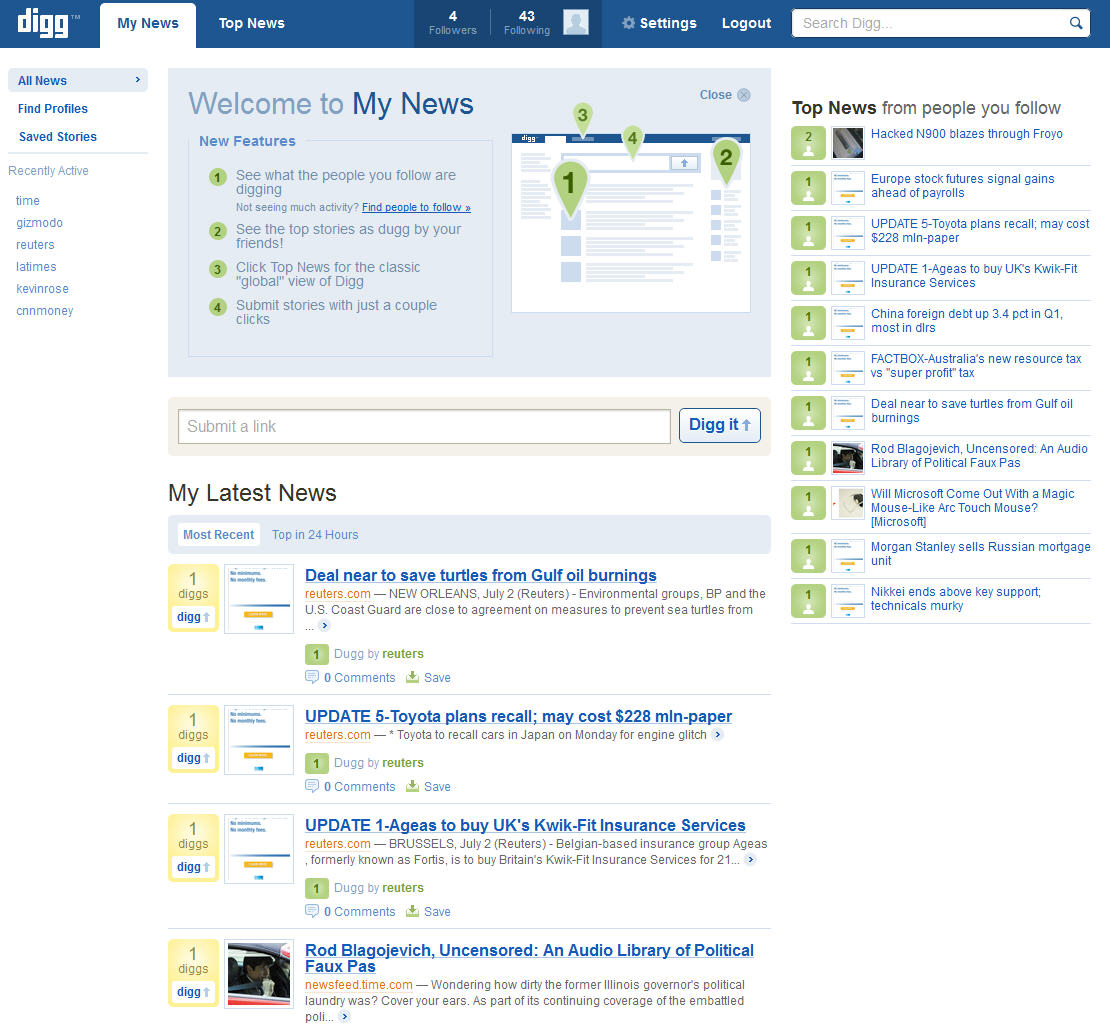Click the search magnifier icon

pyautogui.click(x=1075, y=23)
